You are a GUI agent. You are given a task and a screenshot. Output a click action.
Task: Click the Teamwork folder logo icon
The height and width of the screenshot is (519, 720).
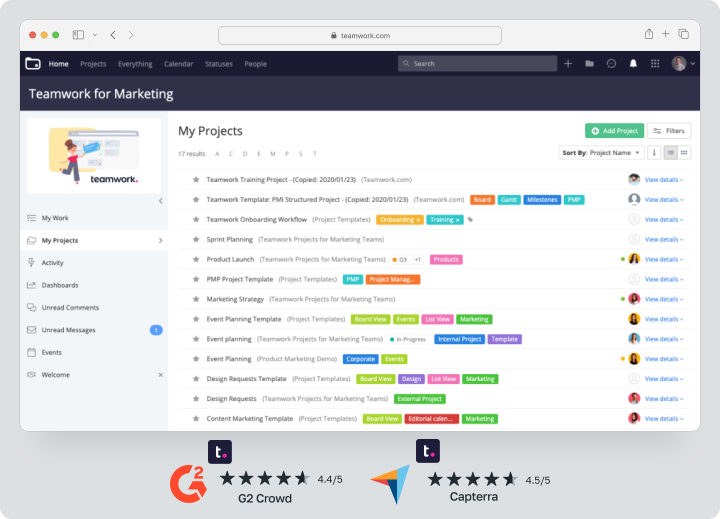coord(33,63)
